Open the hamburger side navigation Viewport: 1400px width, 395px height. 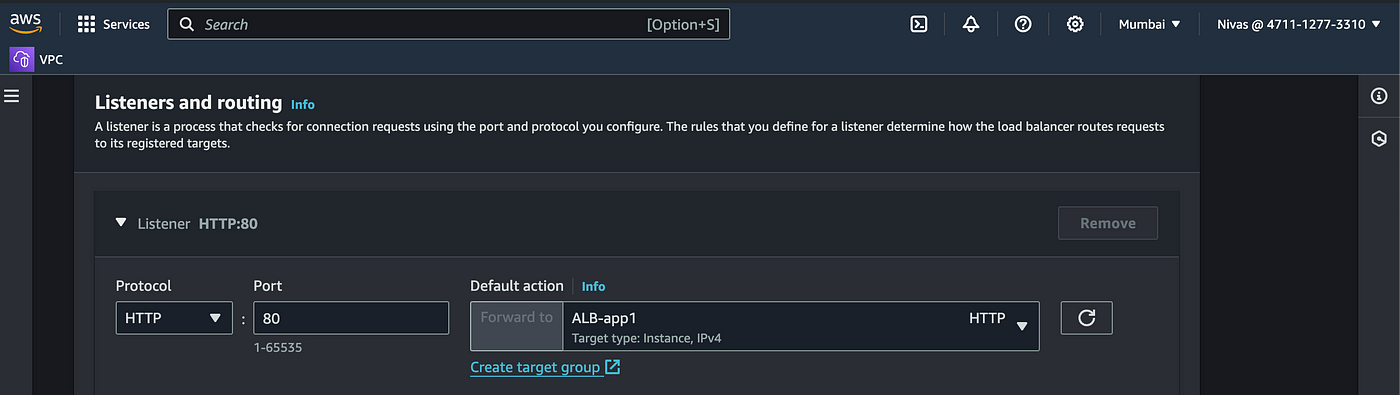[12, 96]
